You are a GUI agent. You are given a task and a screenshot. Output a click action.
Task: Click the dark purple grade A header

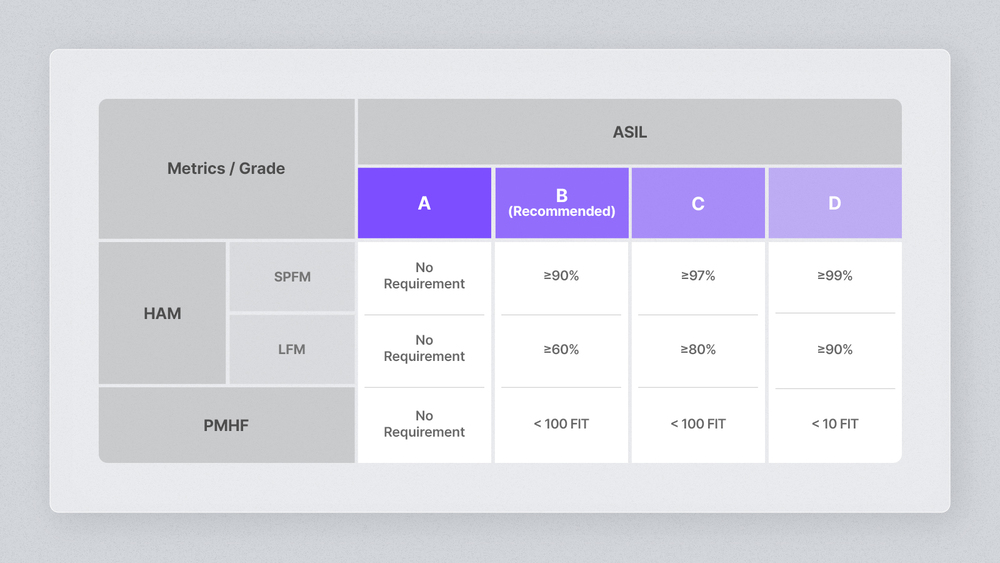click(424, 203)
